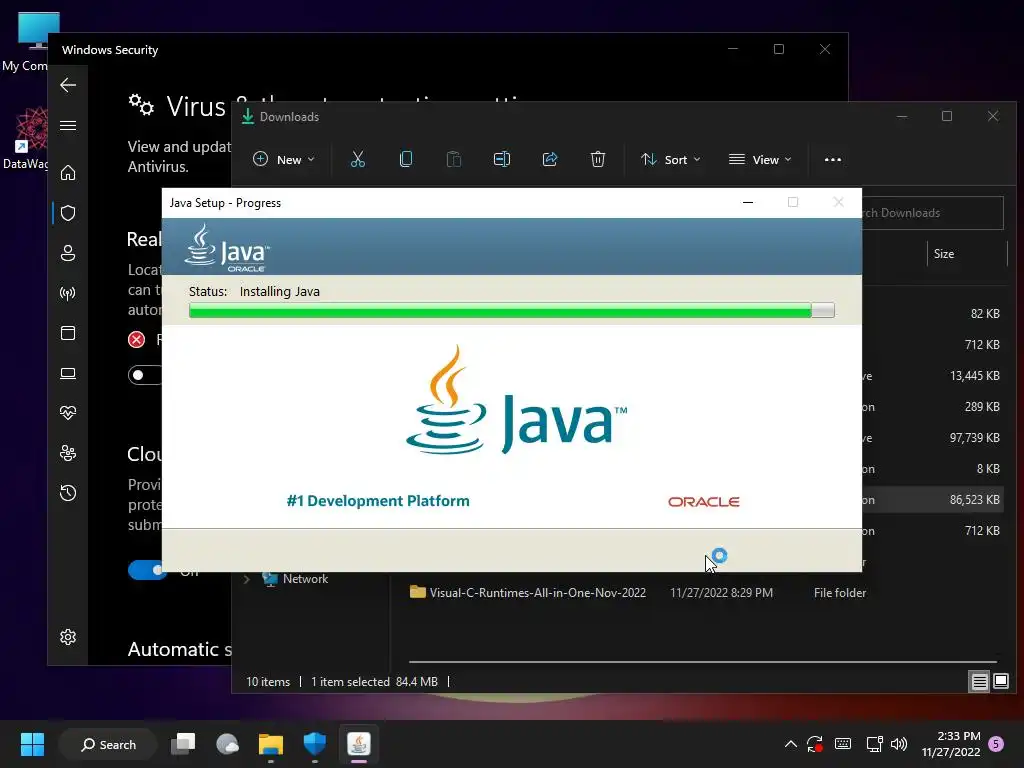Open the Windows Start menu
This screenshot has height=768, width=1024.
(32, 744)
